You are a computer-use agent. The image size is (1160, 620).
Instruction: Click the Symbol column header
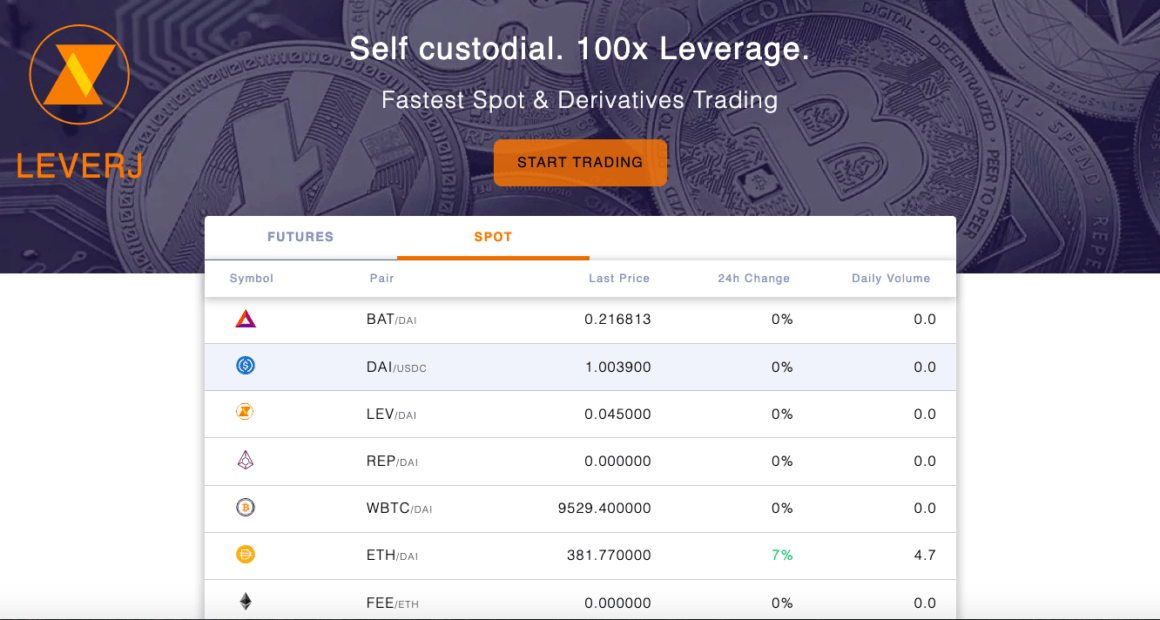click(251, 278)
